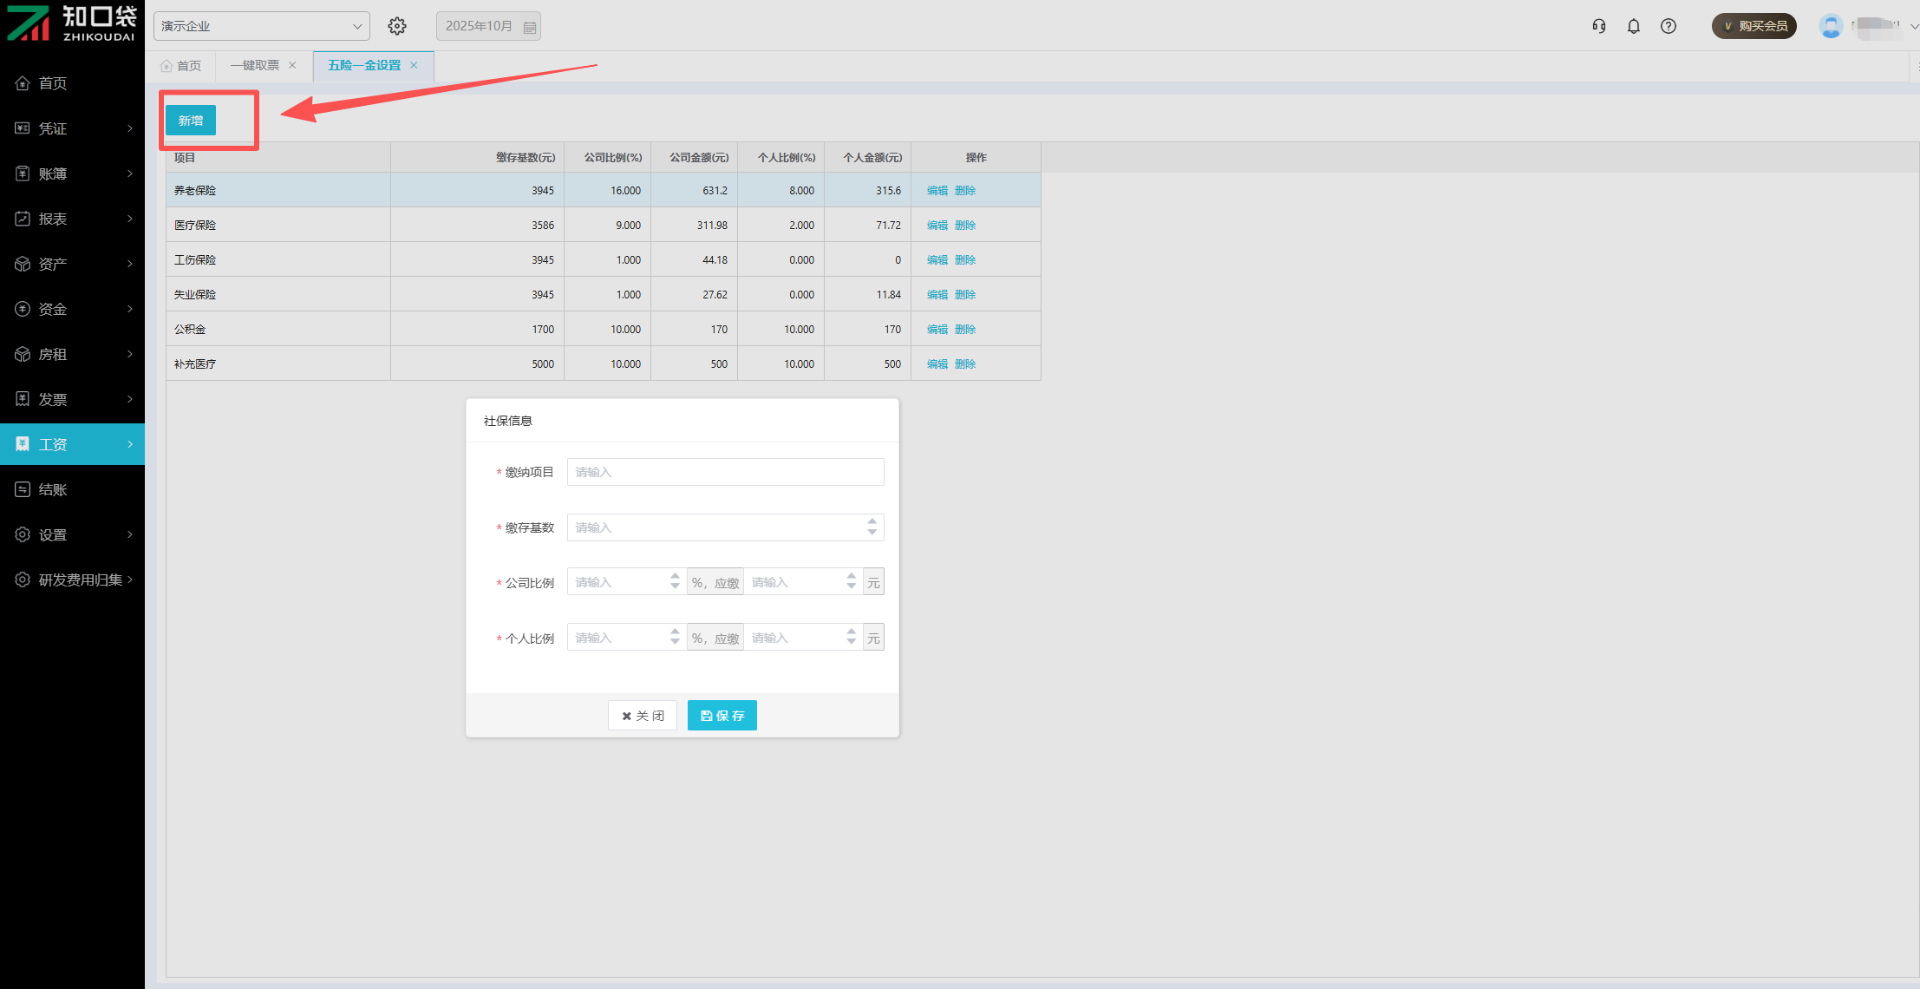1920x989 pixels.
Task: Expand the 凭证 sidebar menu
Action: (x=72, y=128)
